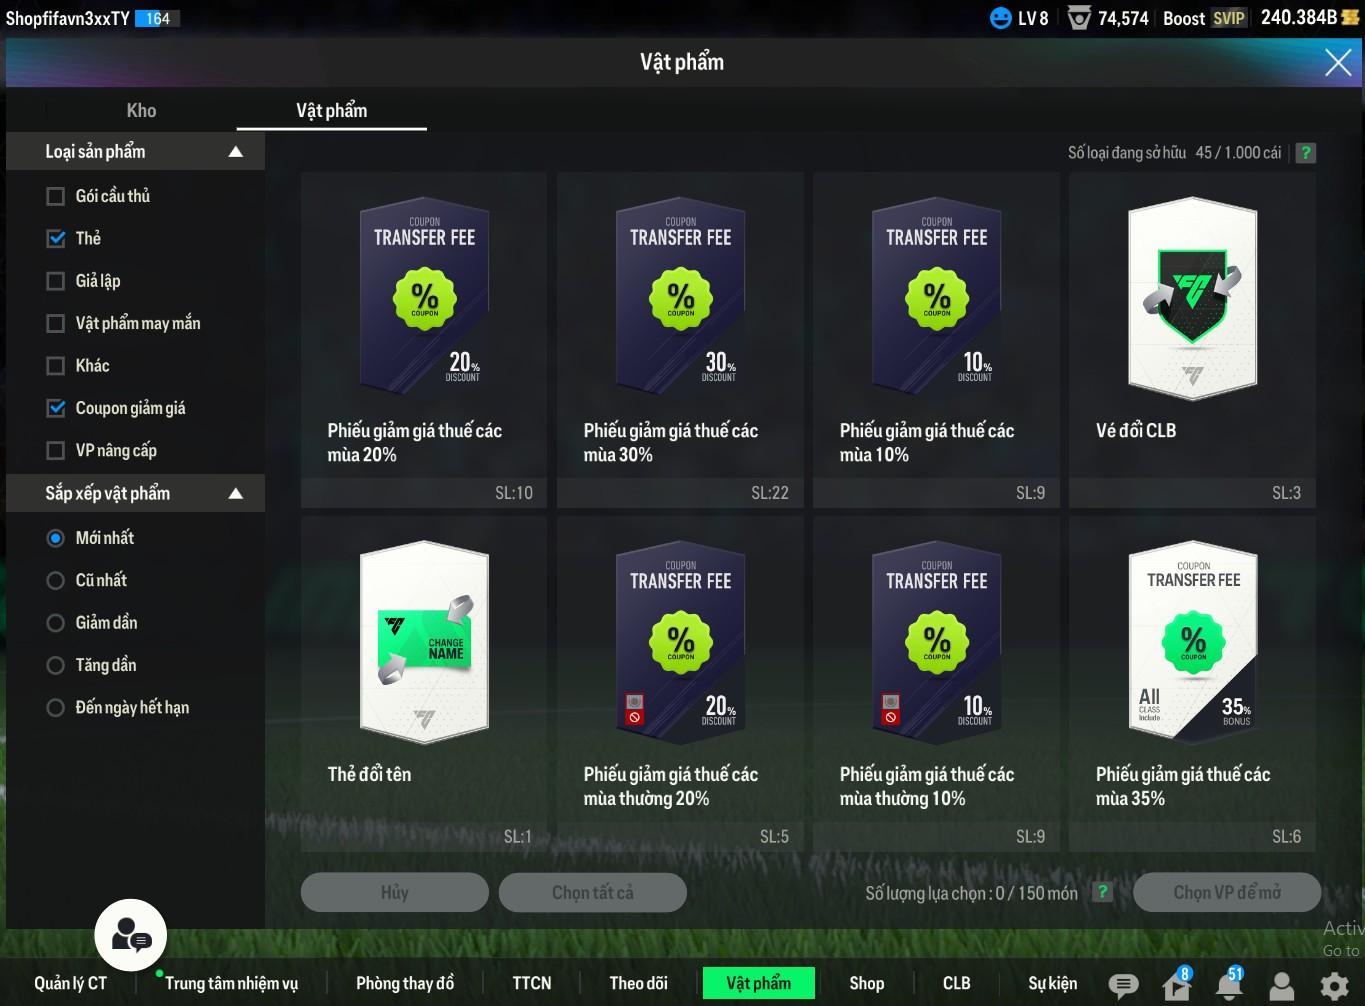Enable the Gói cầu thủ checkbox
The image size is (1365, 1006).
[56, 196]
